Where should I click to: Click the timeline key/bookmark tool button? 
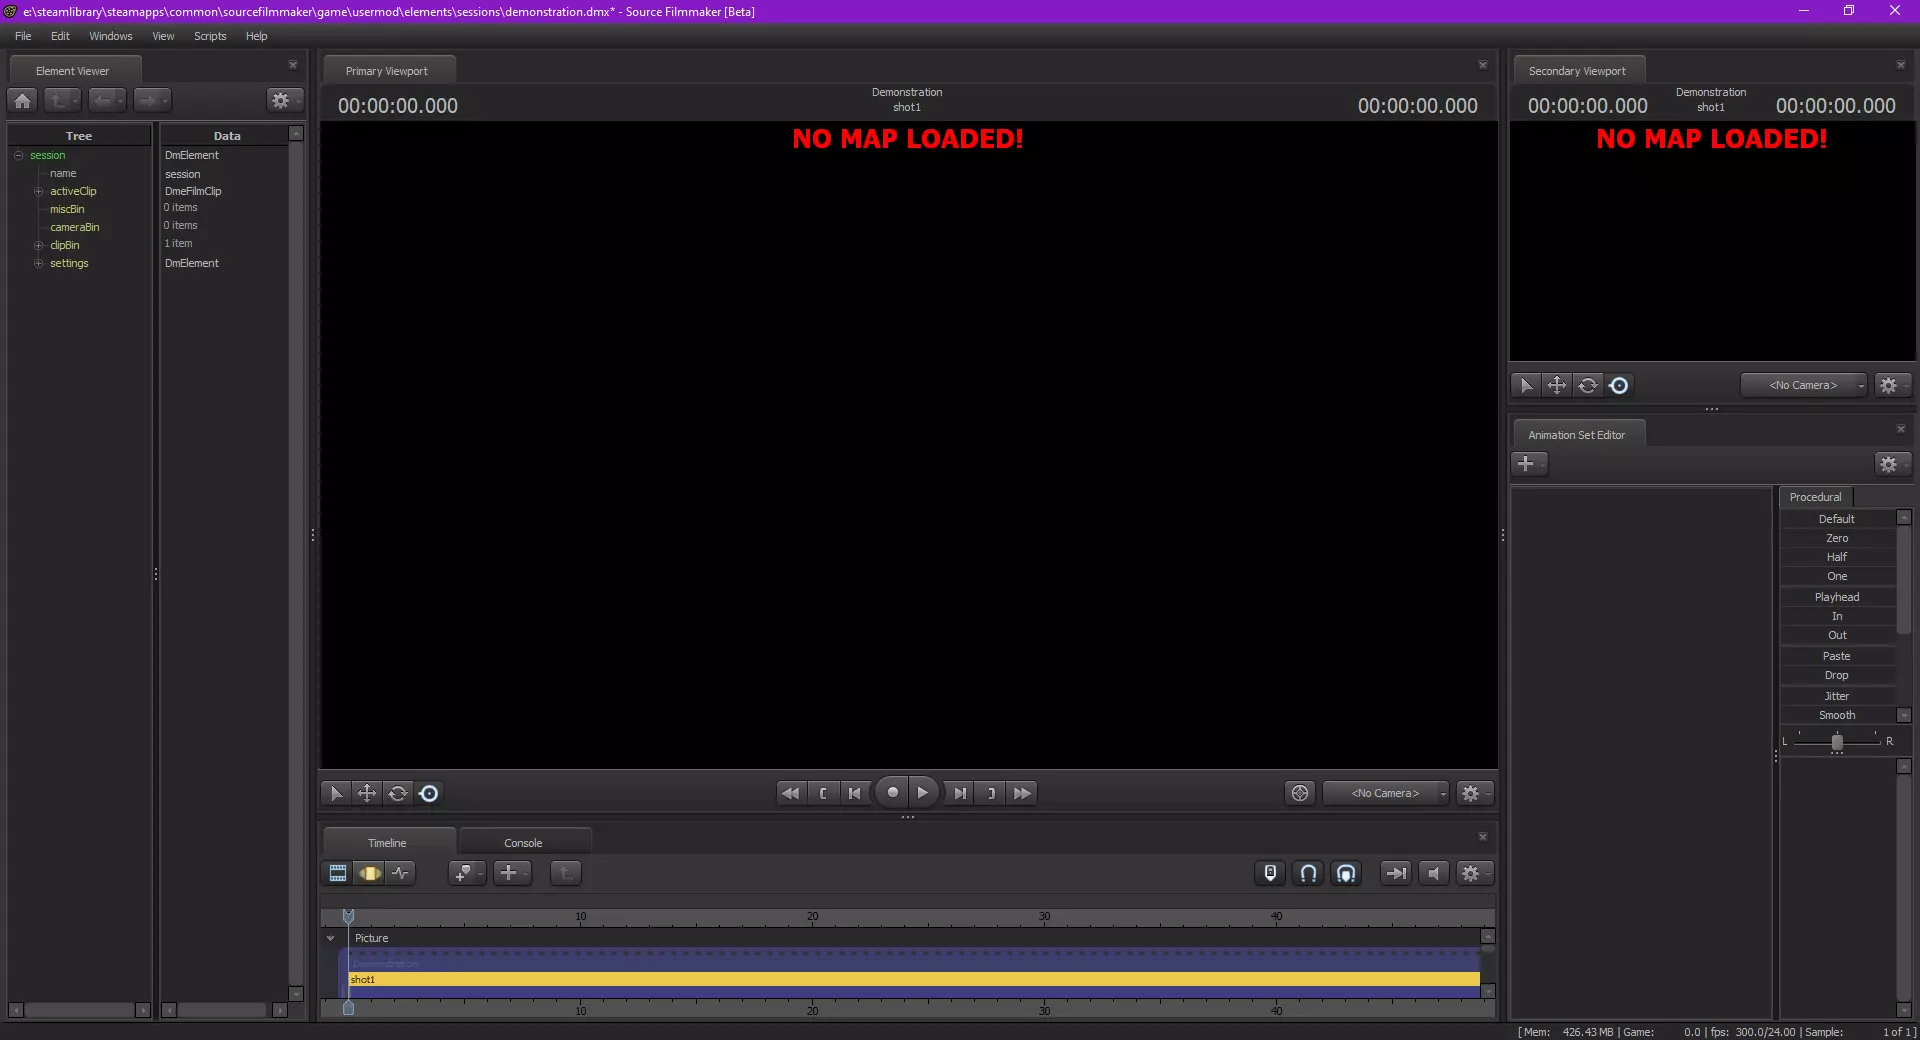(466, 873)
